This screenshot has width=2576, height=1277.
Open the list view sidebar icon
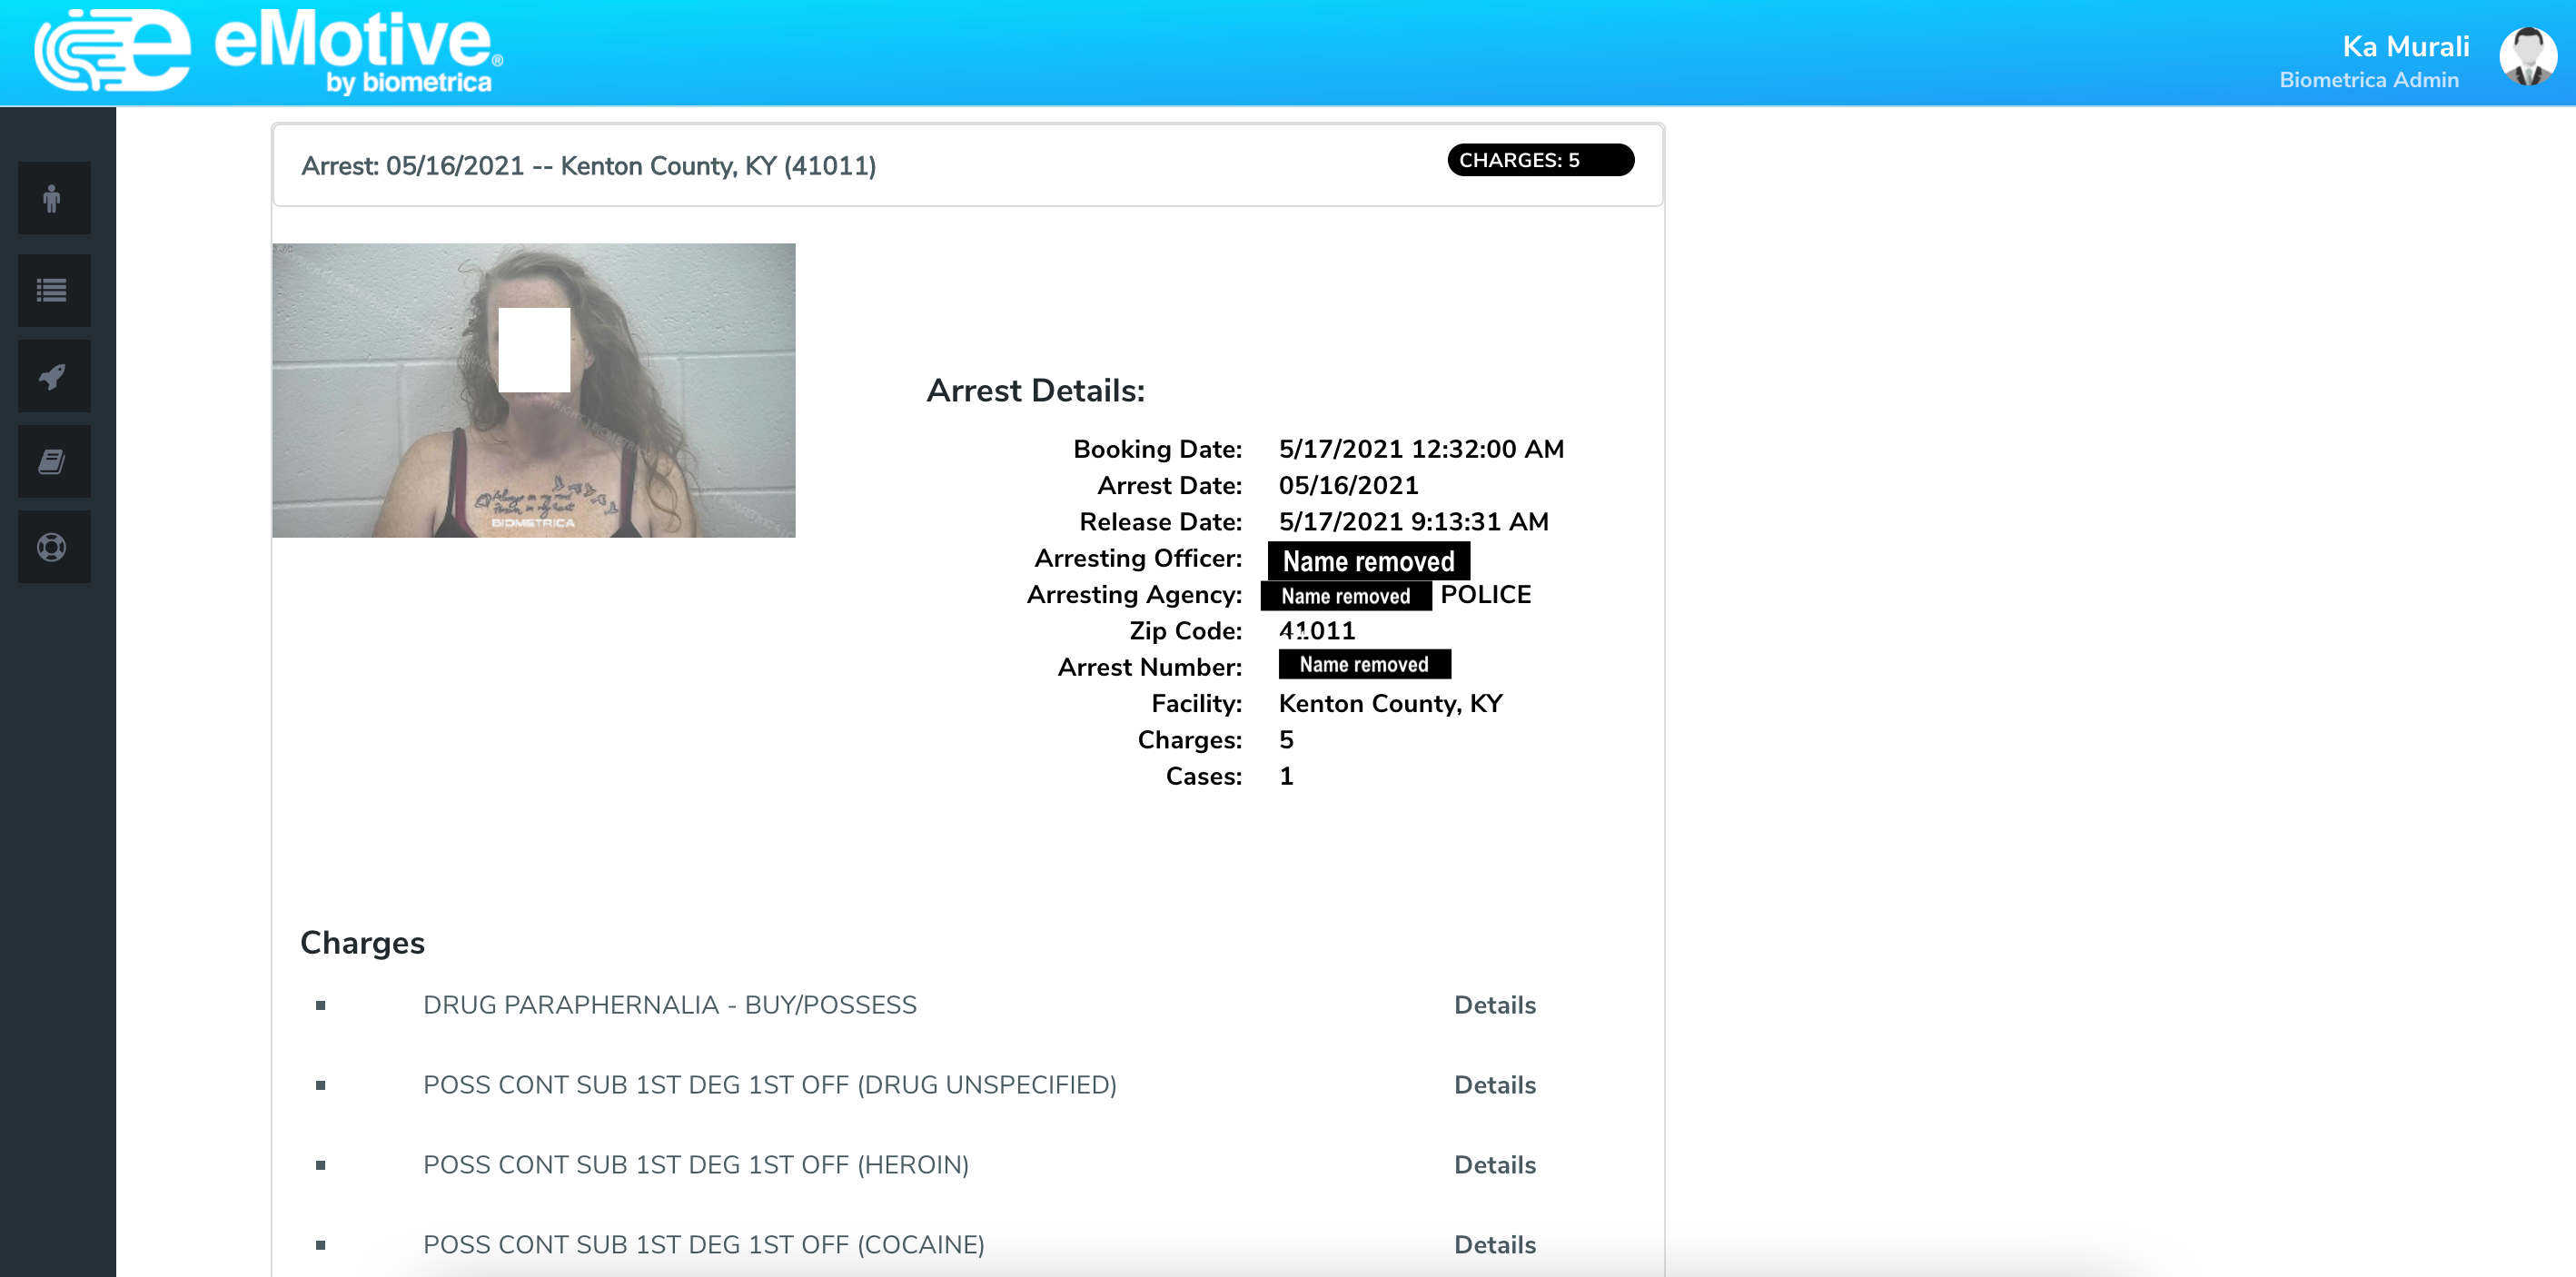coord(53,291)
